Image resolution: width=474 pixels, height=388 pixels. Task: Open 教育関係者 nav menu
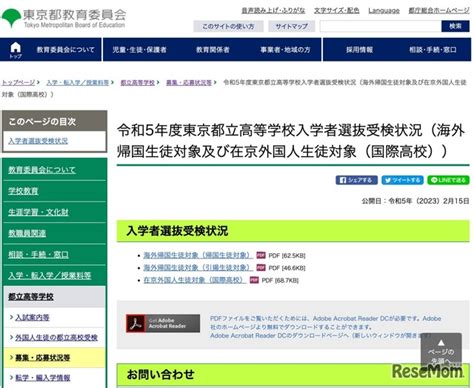tap(213, 50)
